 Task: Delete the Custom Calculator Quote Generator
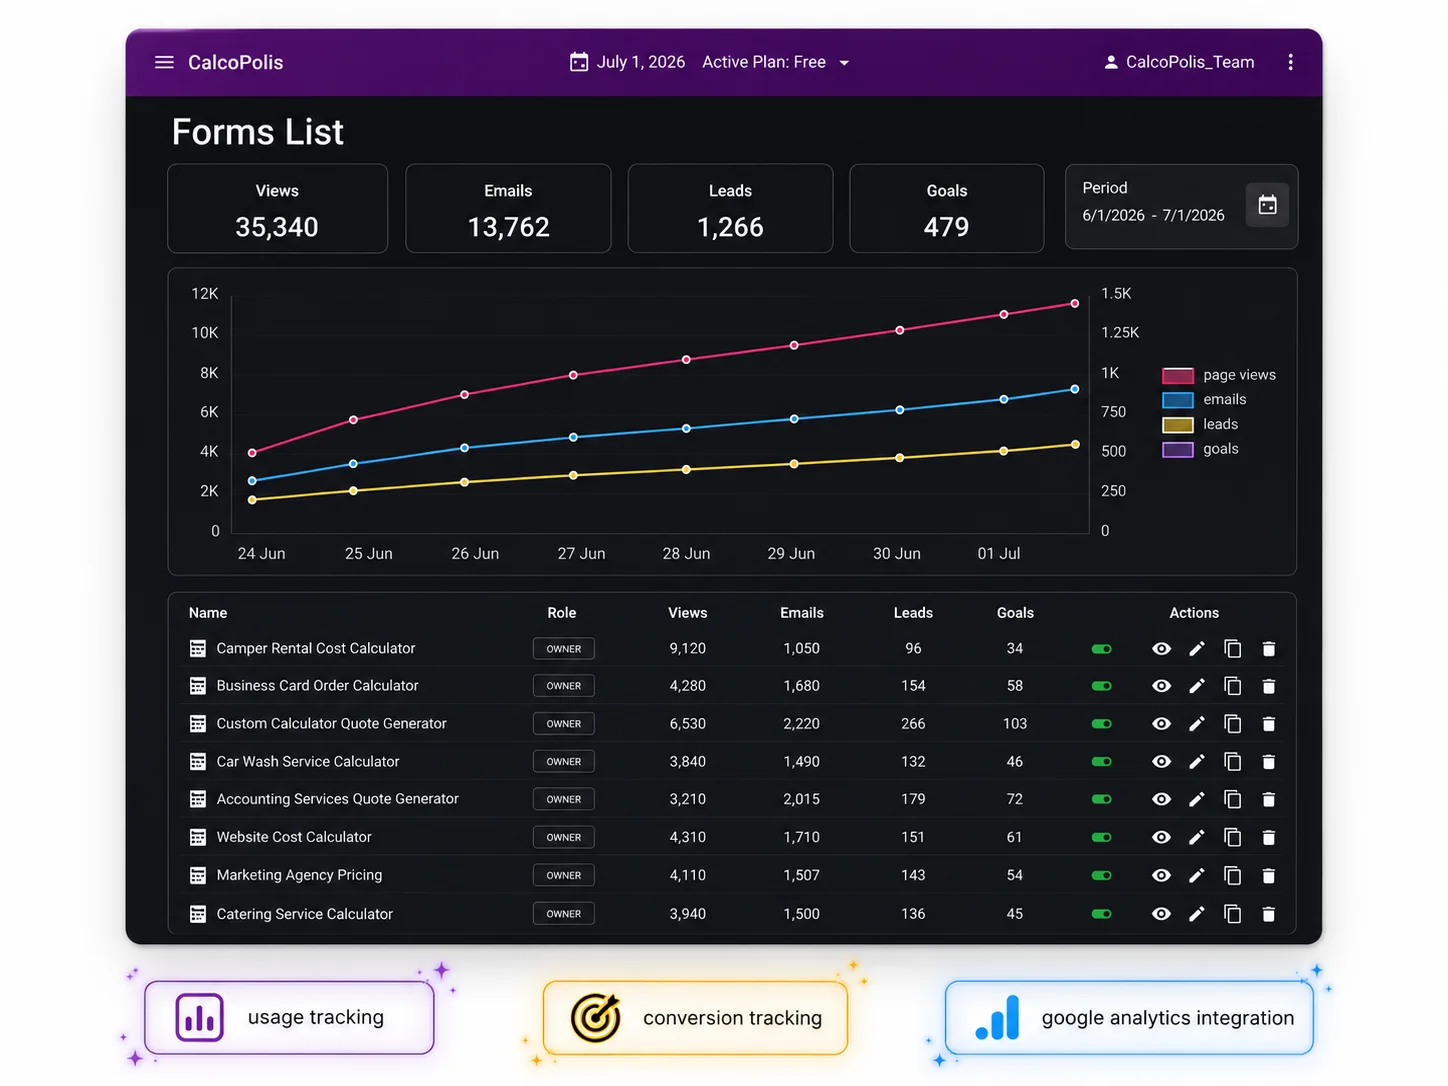click(1269, 724)
